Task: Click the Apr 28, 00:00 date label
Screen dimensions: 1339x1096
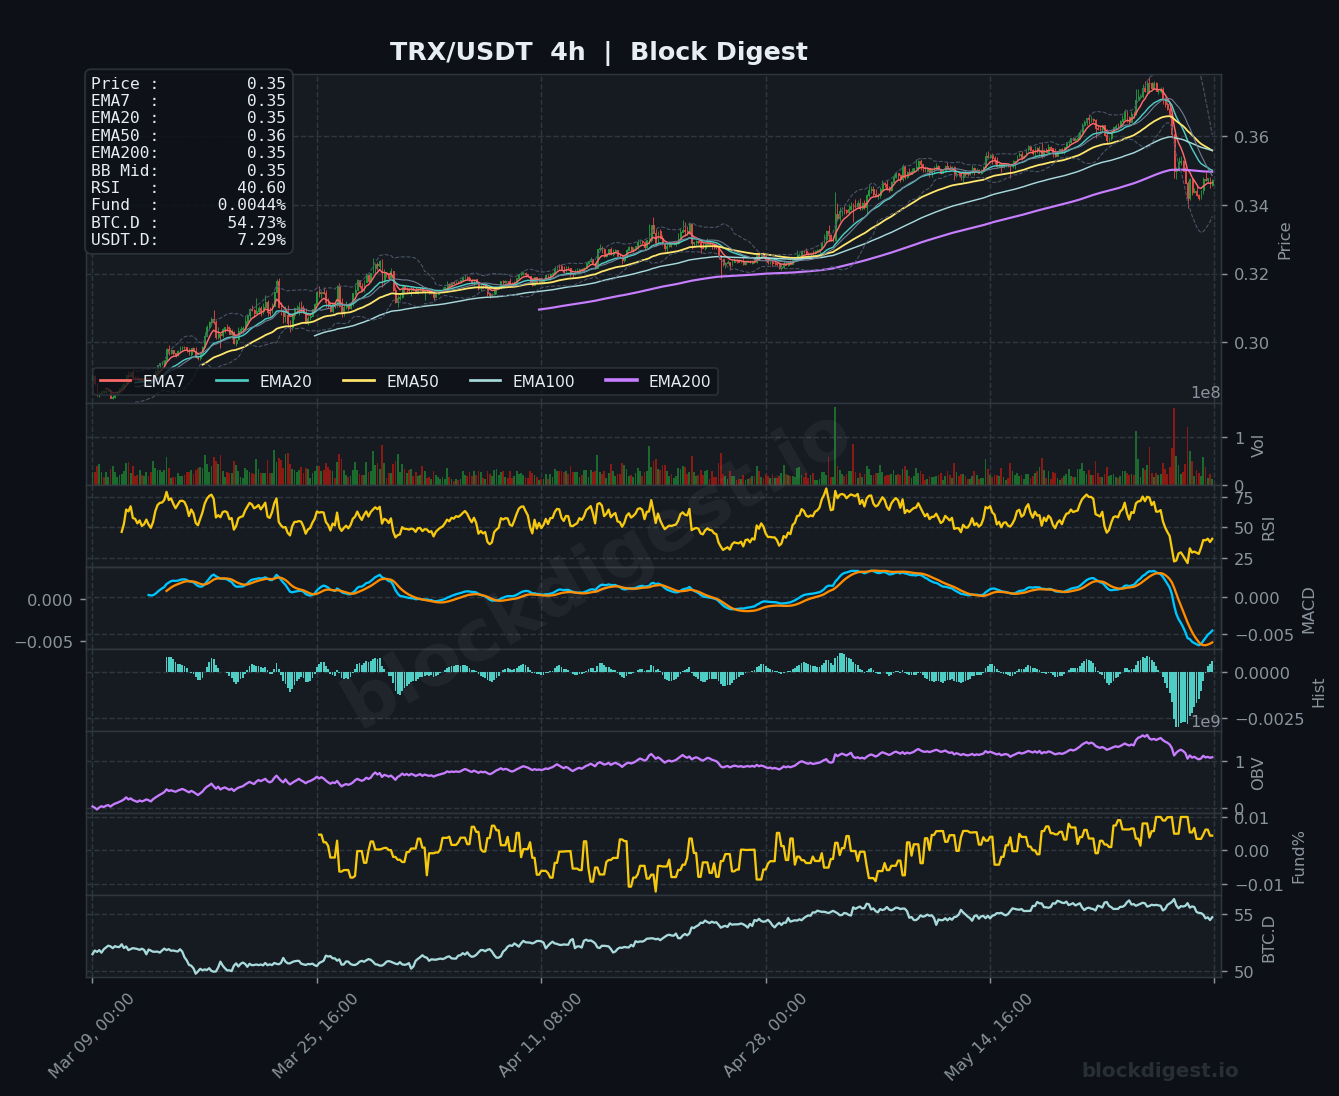Action: click(x=764, y=1036)
